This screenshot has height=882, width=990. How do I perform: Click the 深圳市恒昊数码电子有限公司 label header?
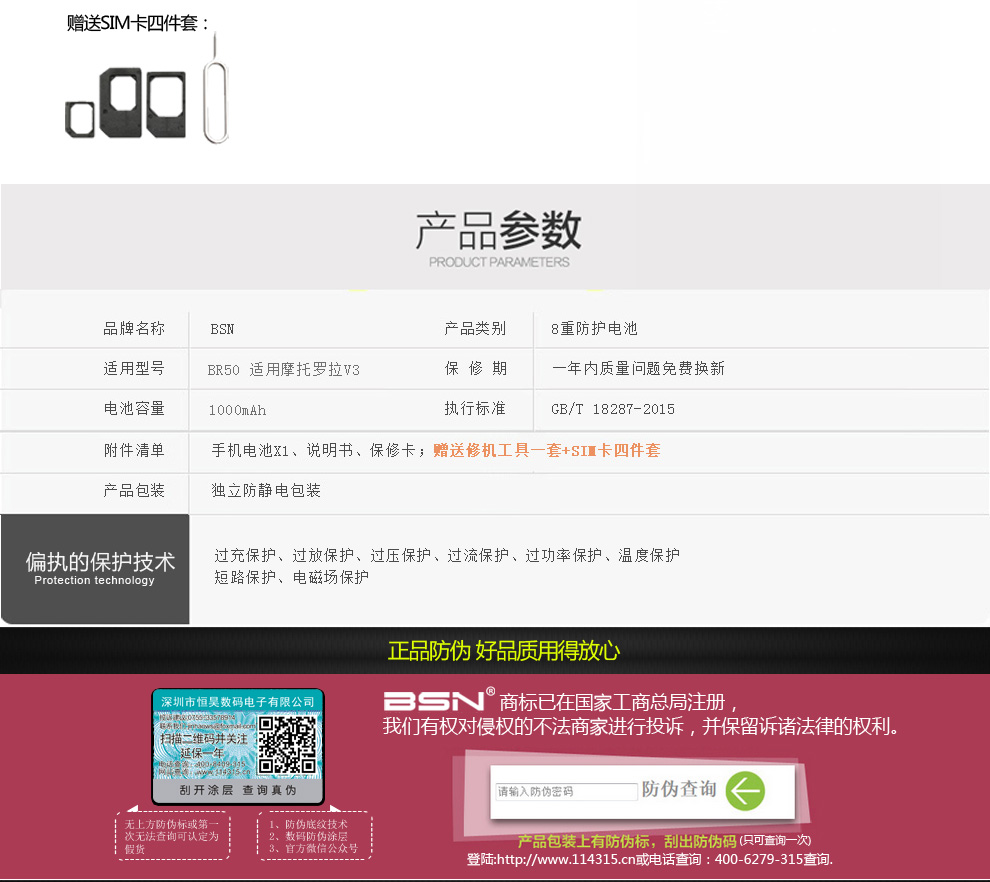click(238, 702)
